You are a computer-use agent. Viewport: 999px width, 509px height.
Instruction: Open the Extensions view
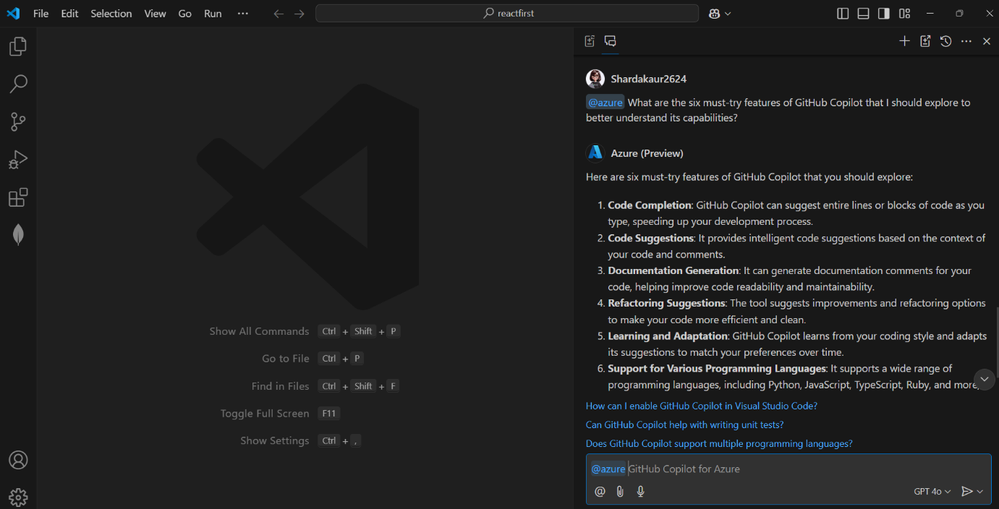tap(18, 197)
